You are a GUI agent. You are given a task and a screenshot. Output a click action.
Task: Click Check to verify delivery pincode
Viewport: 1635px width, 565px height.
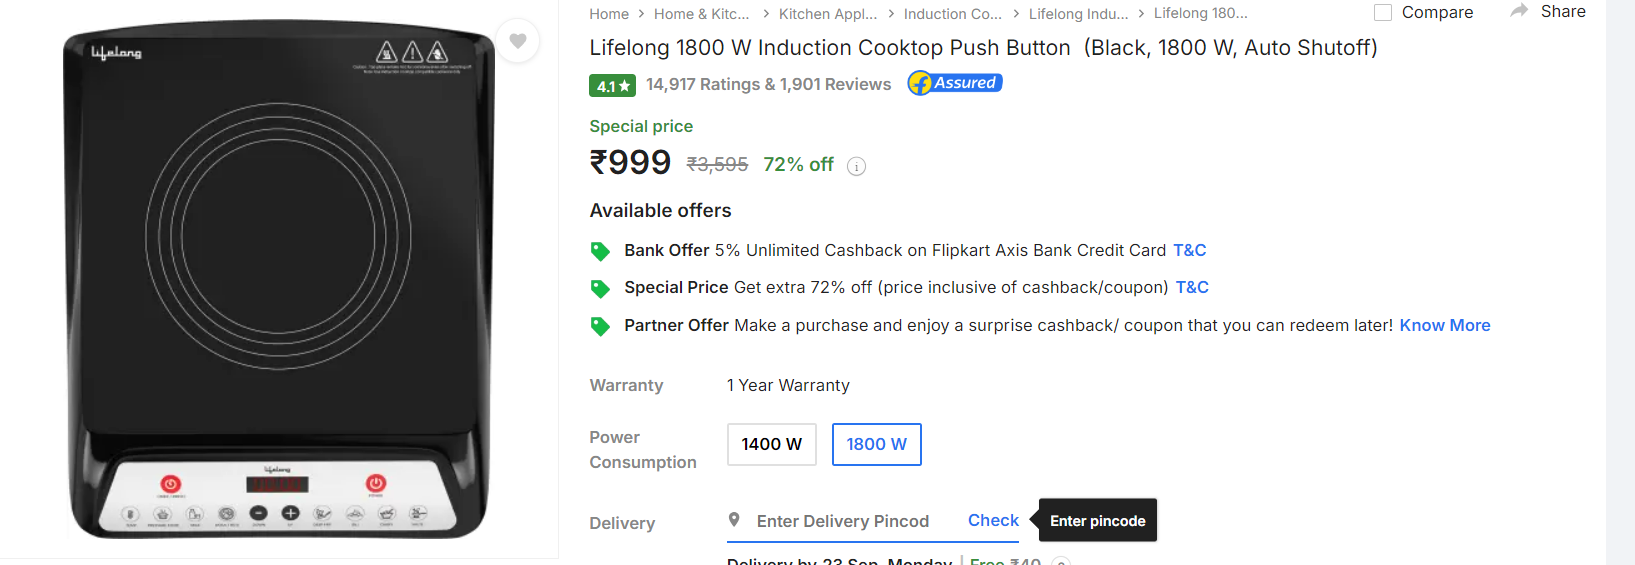(x=993, y=520)
